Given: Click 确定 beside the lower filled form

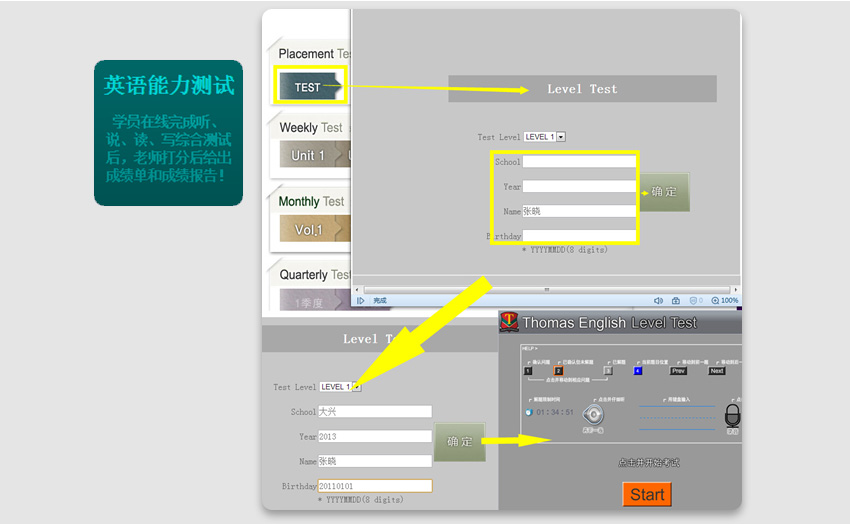Looking at the screenshot, I should point(459,442).
